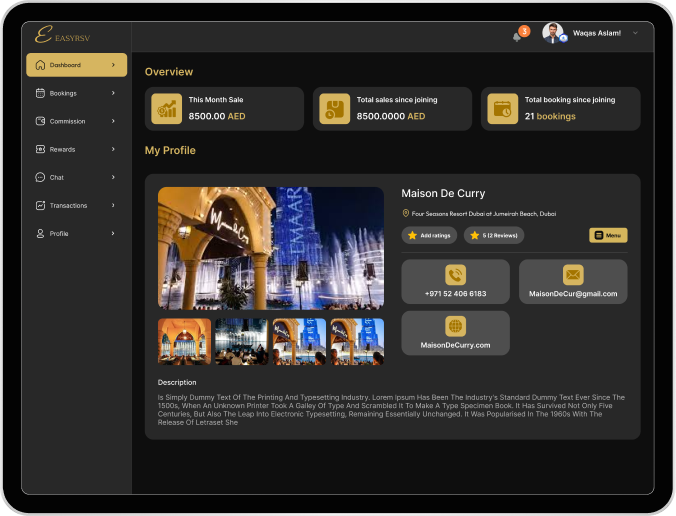The image size is (676, 516).
Task: Select the Dashboard home icon
Action: [40, 65]
